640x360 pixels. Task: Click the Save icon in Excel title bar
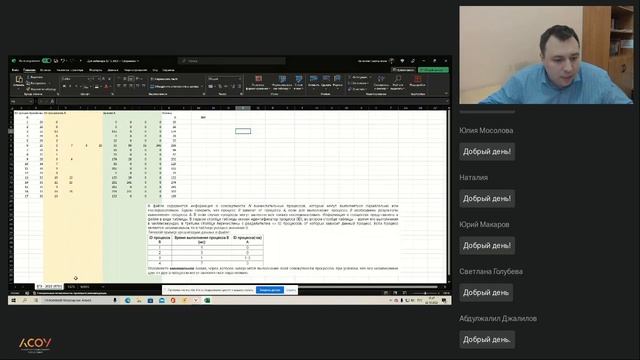tap(56, 61)
